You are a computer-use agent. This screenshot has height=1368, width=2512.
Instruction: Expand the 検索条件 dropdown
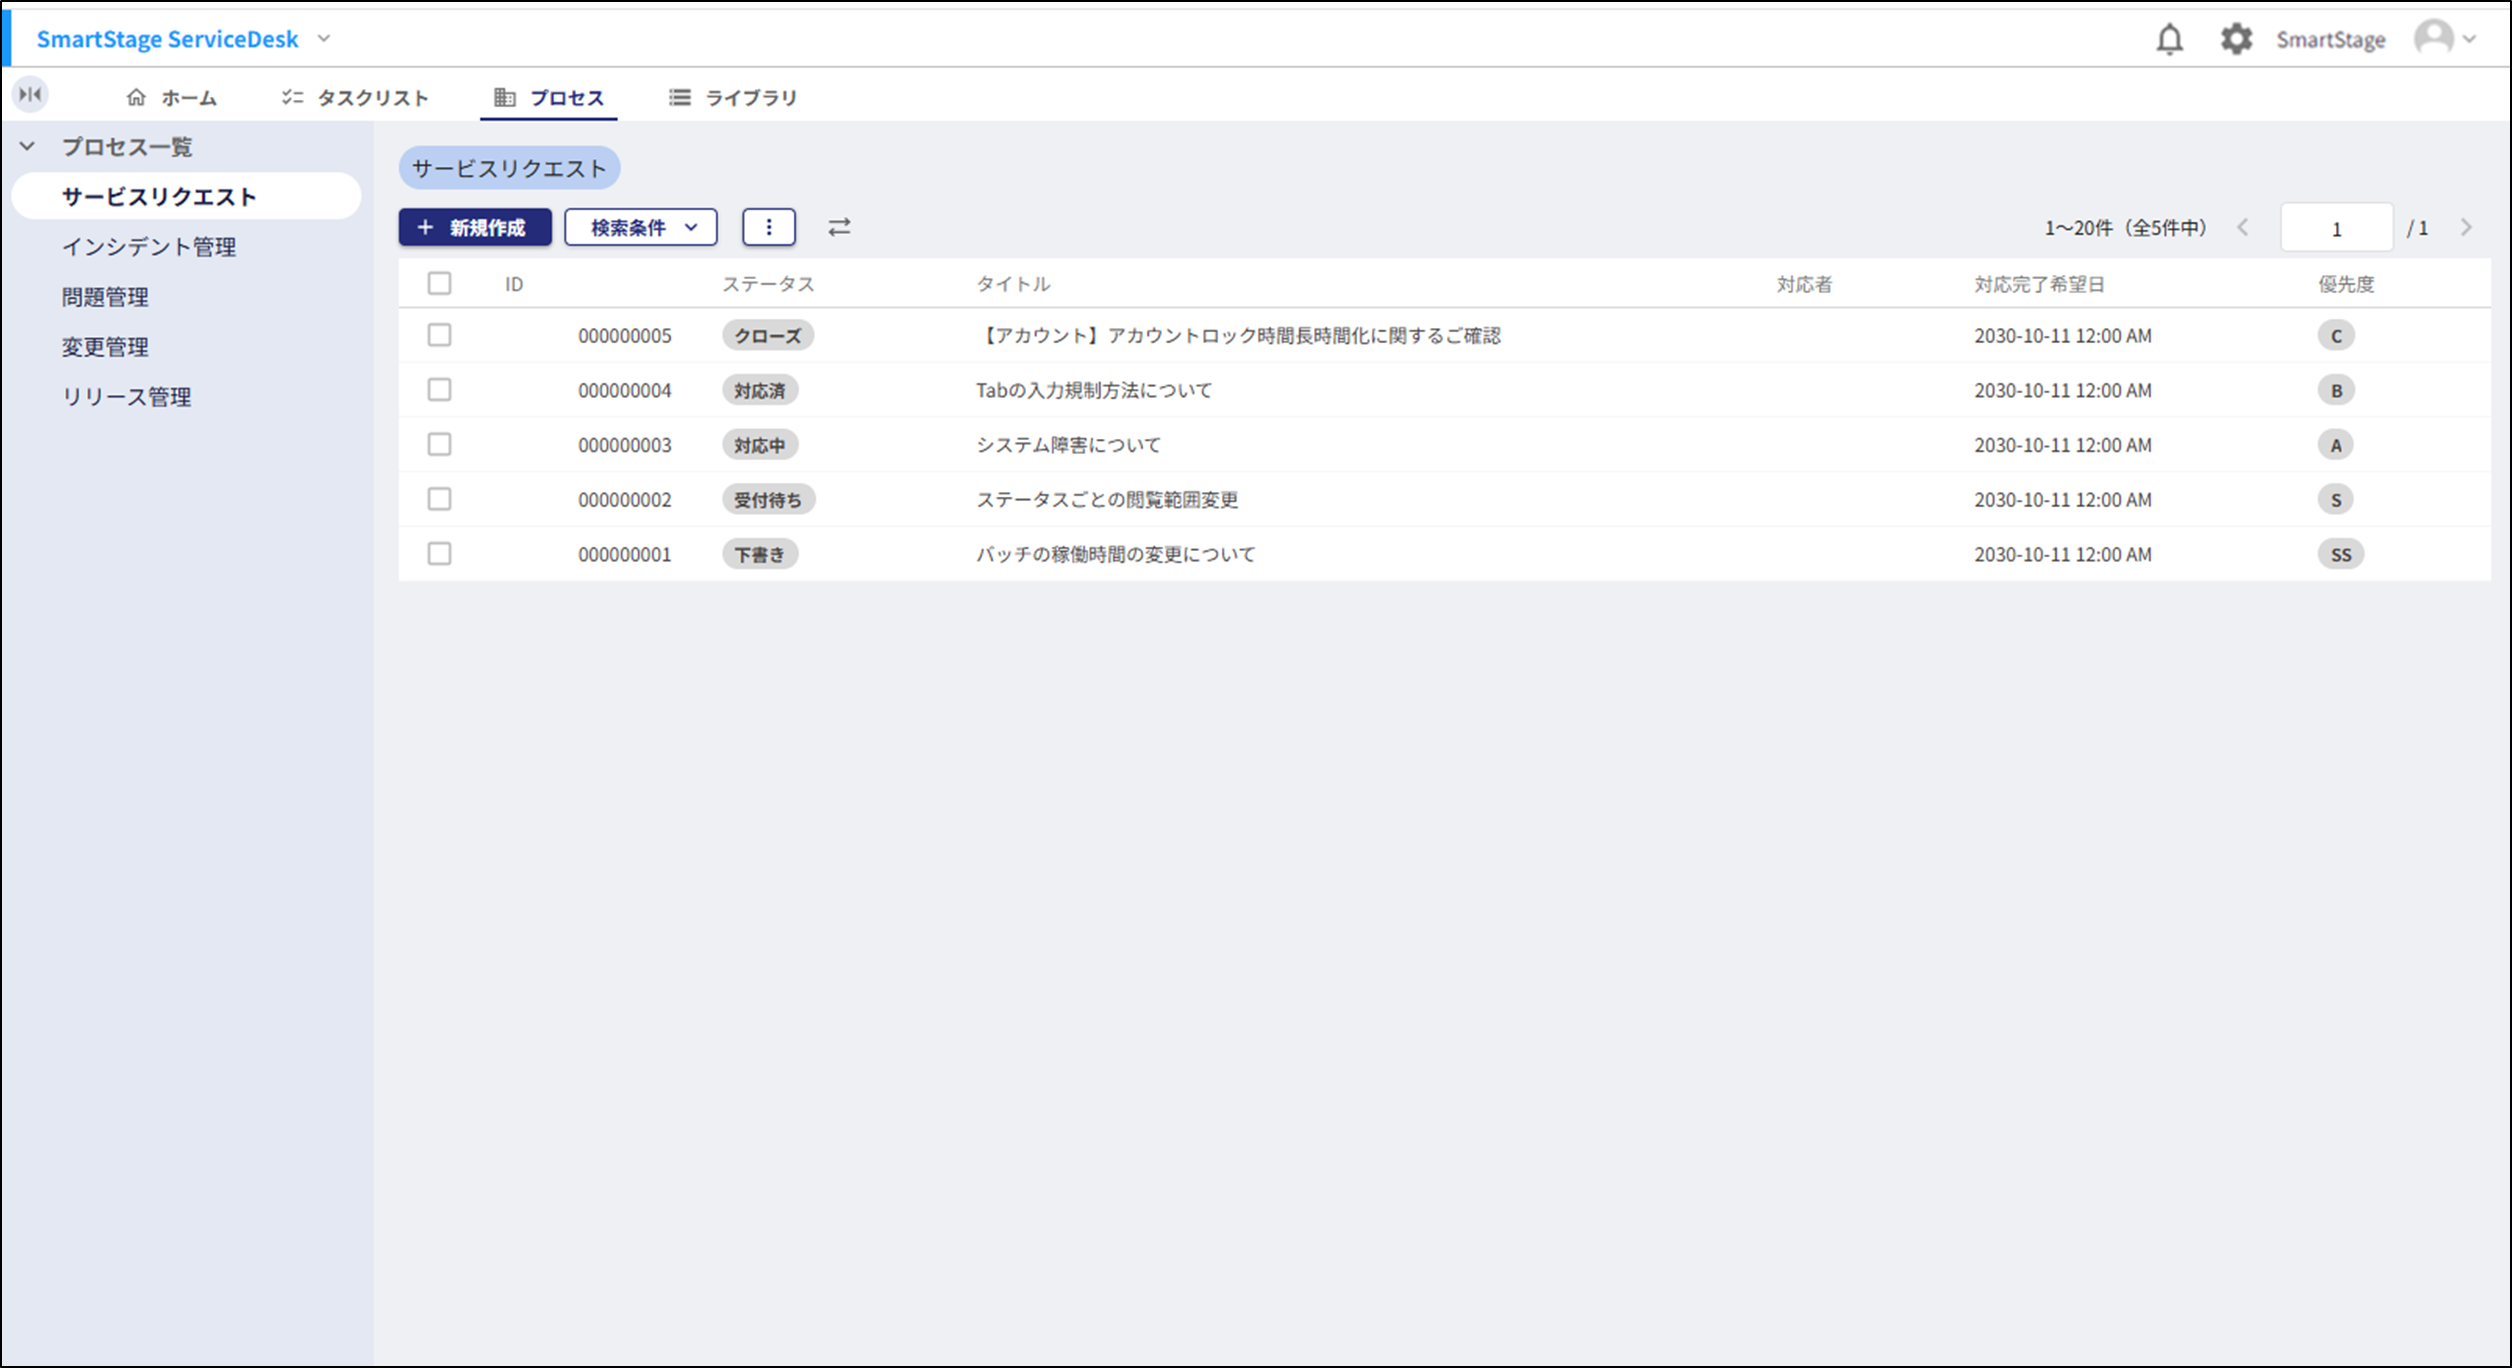point(641,227)
